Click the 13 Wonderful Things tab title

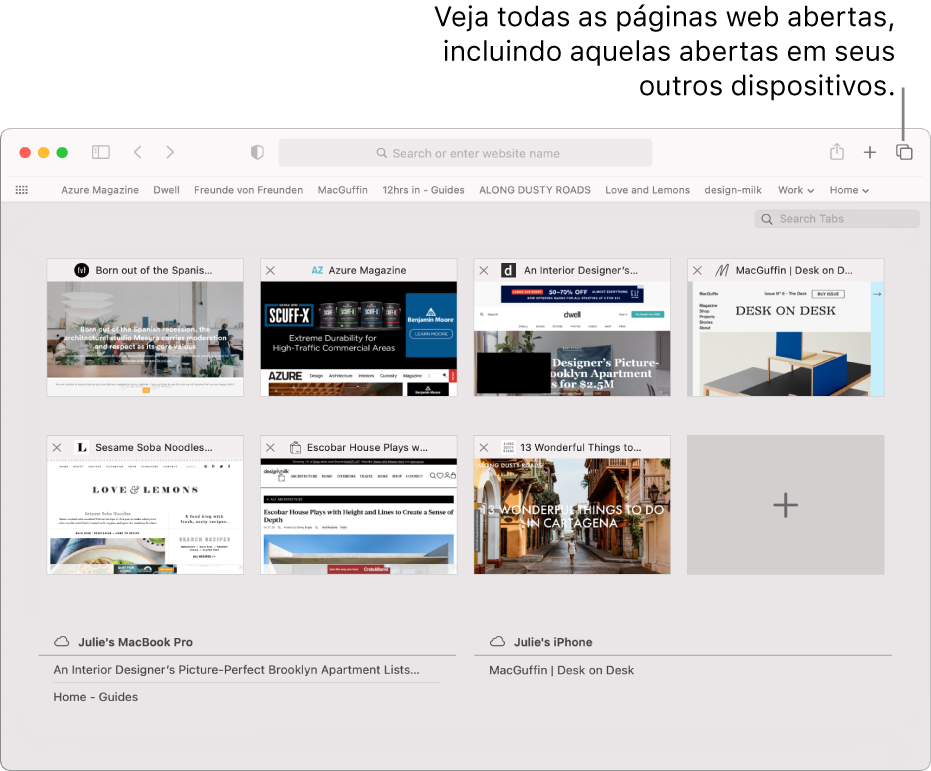(581, 448)
